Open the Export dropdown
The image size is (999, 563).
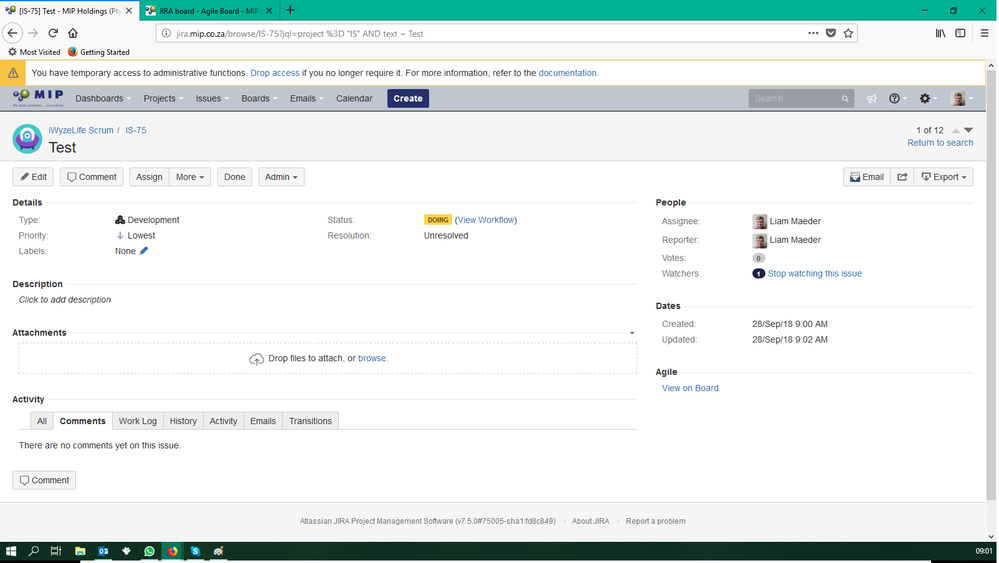[x=944, y=177]
